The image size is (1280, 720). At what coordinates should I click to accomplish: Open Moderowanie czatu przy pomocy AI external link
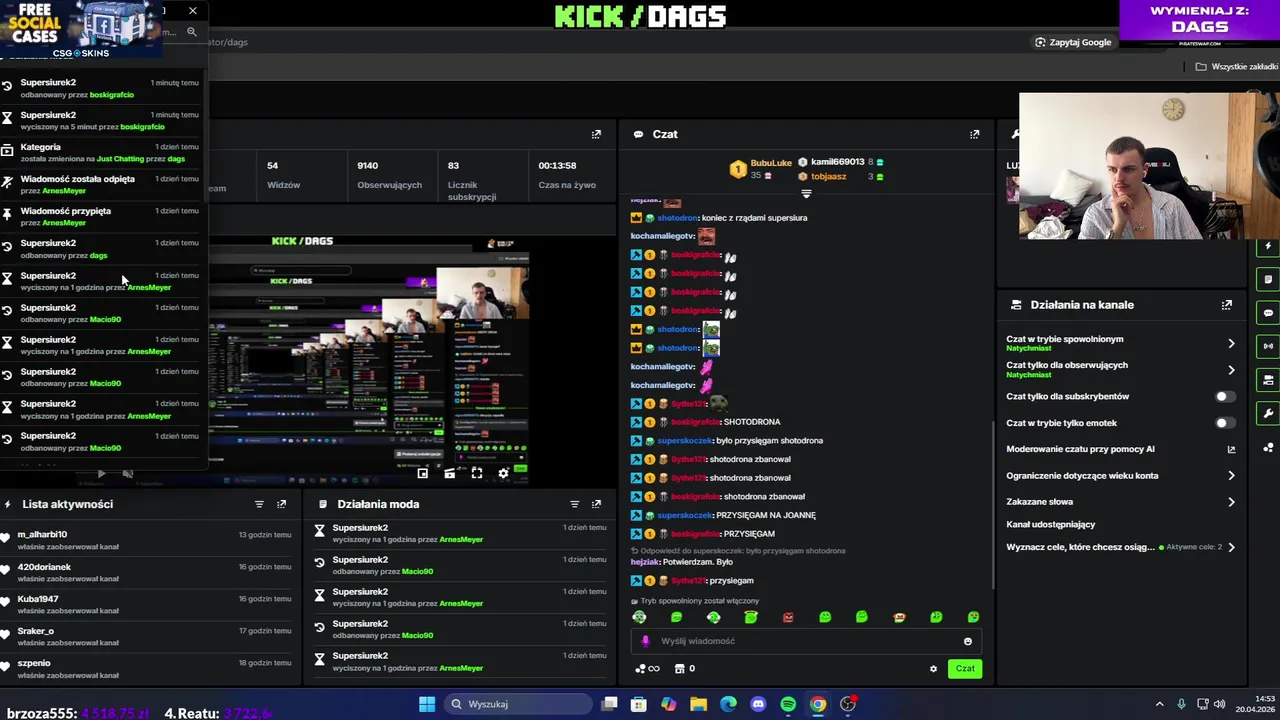1231,449
